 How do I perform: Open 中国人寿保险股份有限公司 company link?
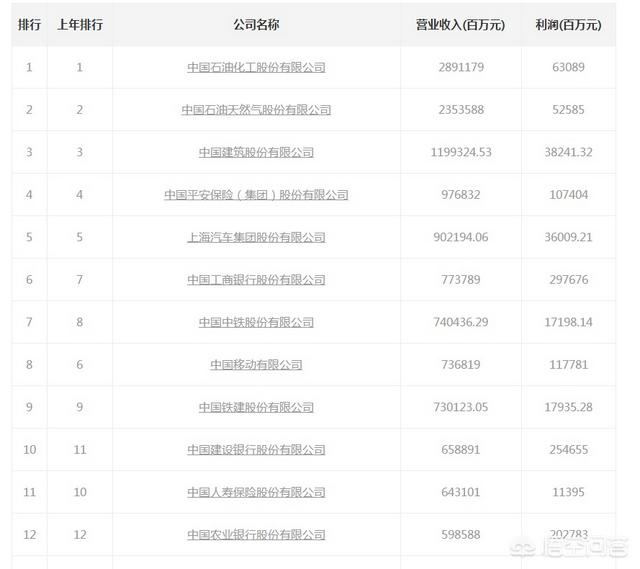(x=256, y=493)
